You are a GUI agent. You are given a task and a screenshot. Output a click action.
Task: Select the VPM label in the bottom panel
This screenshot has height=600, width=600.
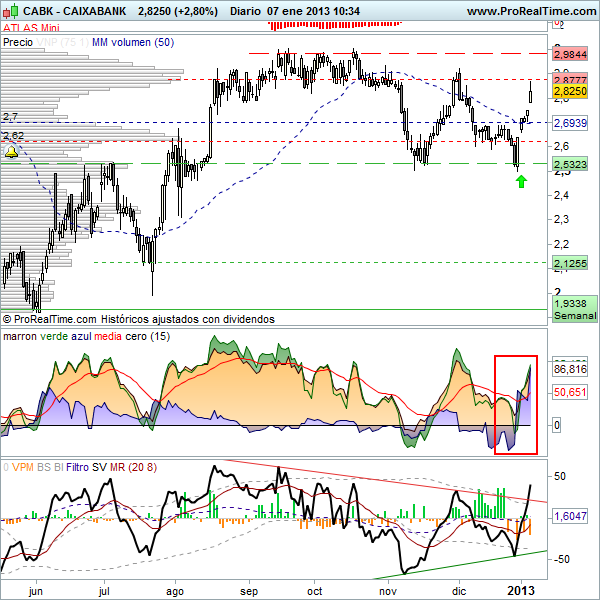point(23,467)
